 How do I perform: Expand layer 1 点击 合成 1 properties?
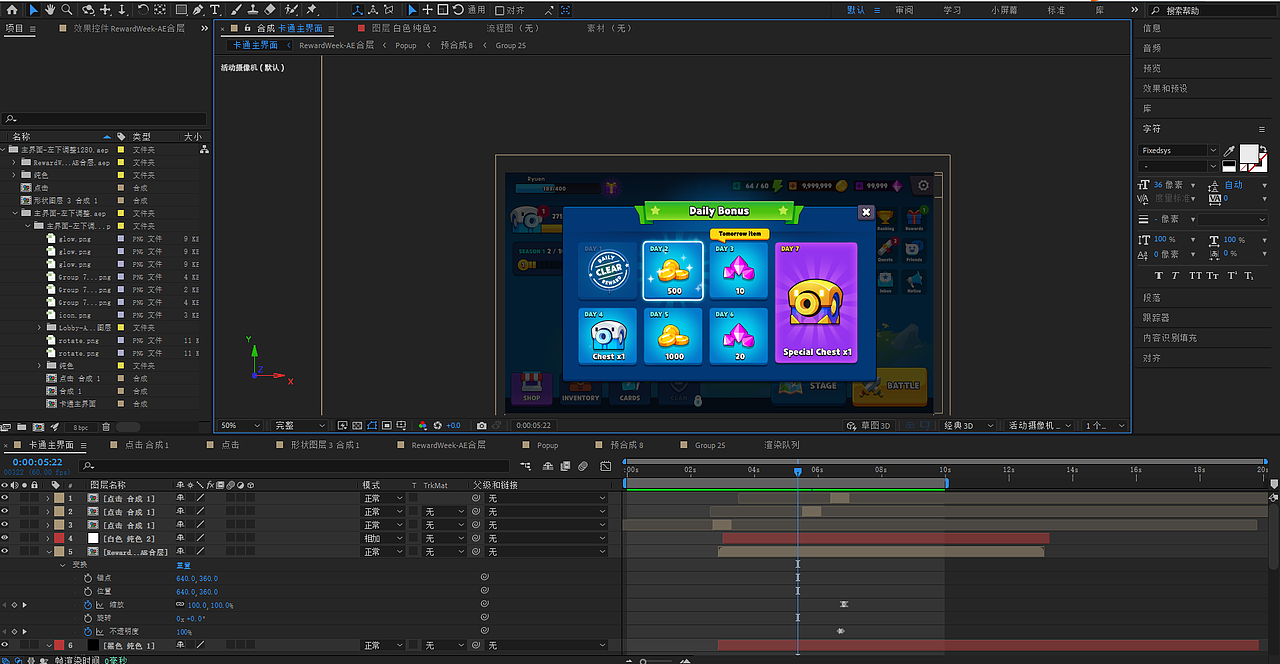[x=48, y=498]
